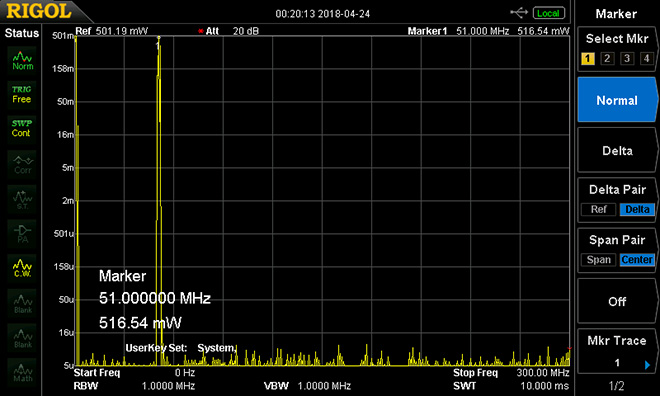
Task: Set Span Pair to Span
Action: (598, 260)
